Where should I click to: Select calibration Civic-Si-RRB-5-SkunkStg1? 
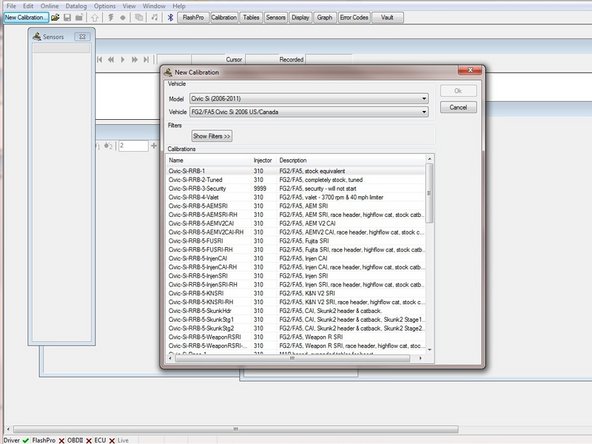[x=296, y=319]
